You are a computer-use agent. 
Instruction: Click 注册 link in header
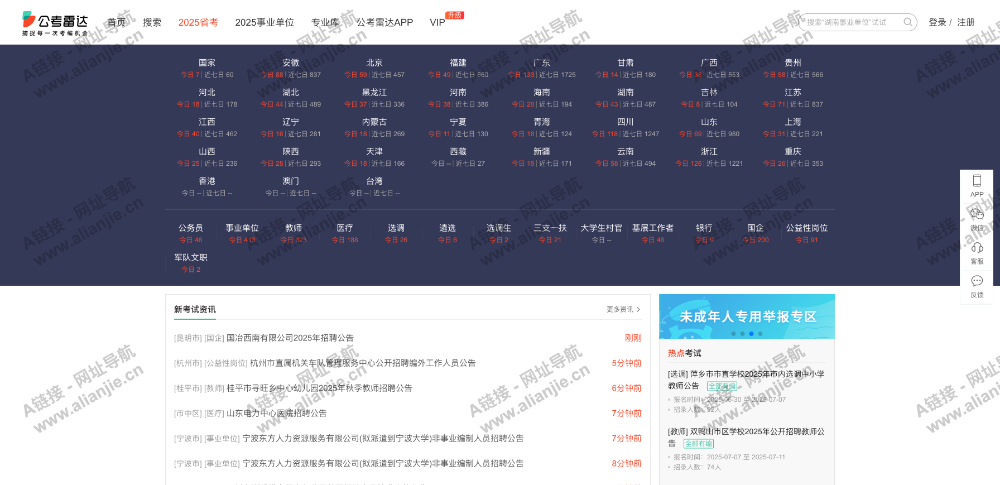966,22
